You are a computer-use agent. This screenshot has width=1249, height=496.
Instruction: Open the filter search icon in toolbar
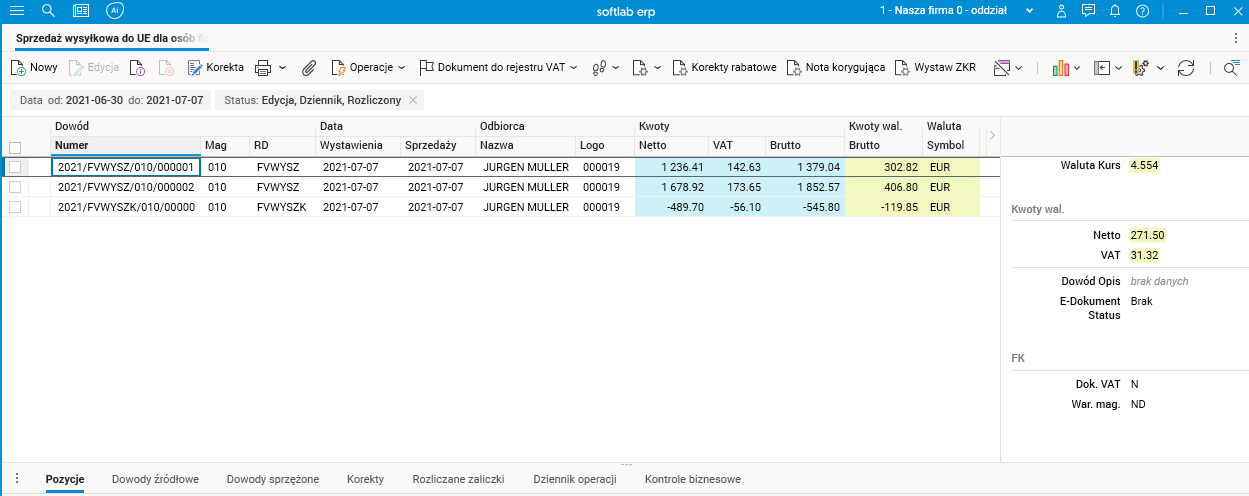(1231, 68)
